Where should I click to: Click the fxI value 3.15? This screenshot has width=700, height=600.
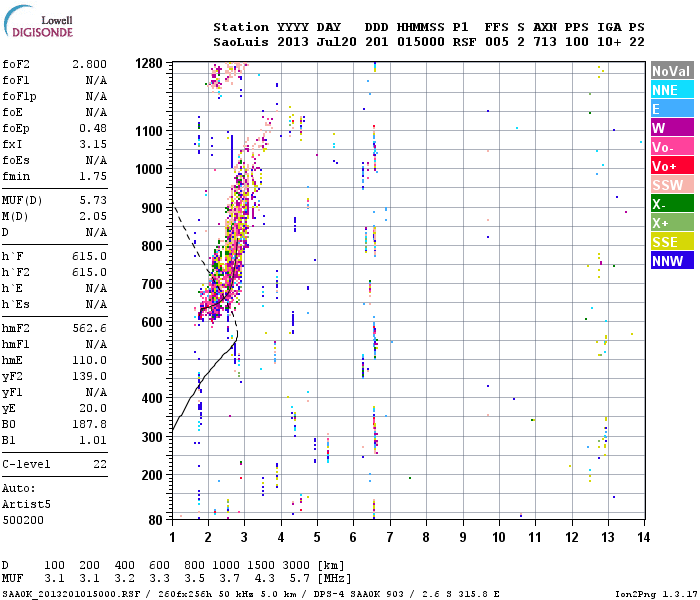click(x=93, y=145)
